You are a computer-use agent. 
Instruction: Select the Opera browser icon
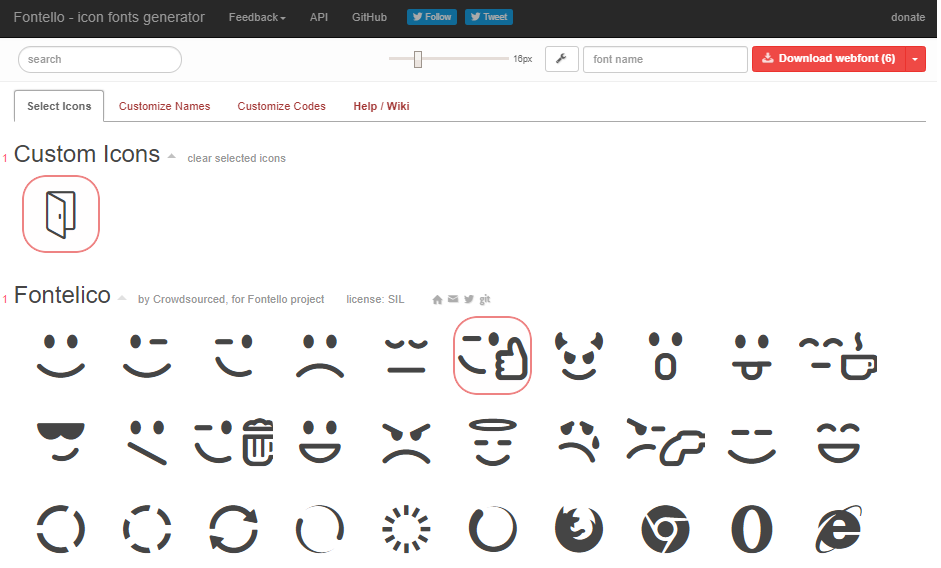pyautogui.click(x=752, y=529)
